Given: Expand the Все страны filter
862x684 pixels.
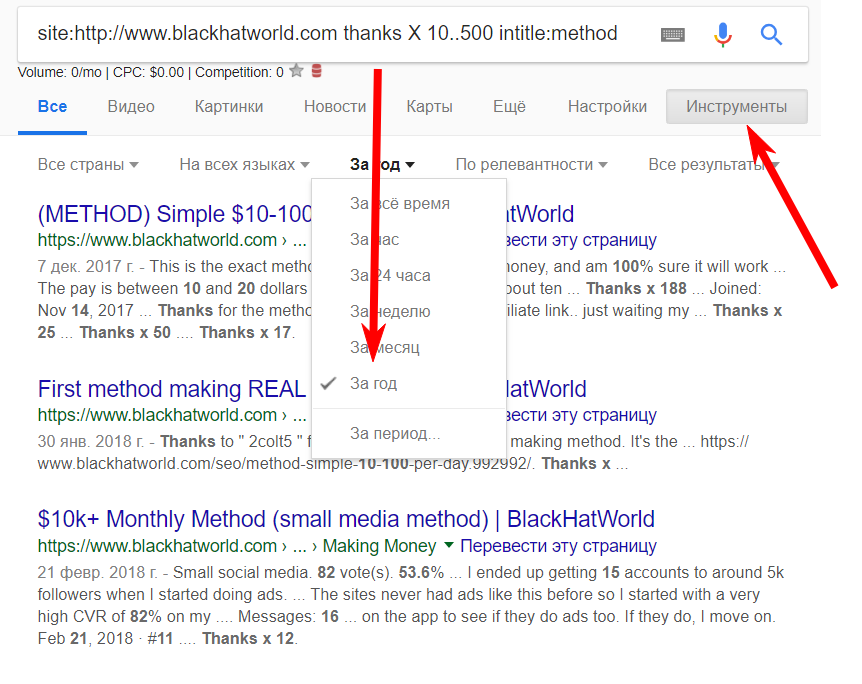Looking at the screenshot, I should 88,164.
